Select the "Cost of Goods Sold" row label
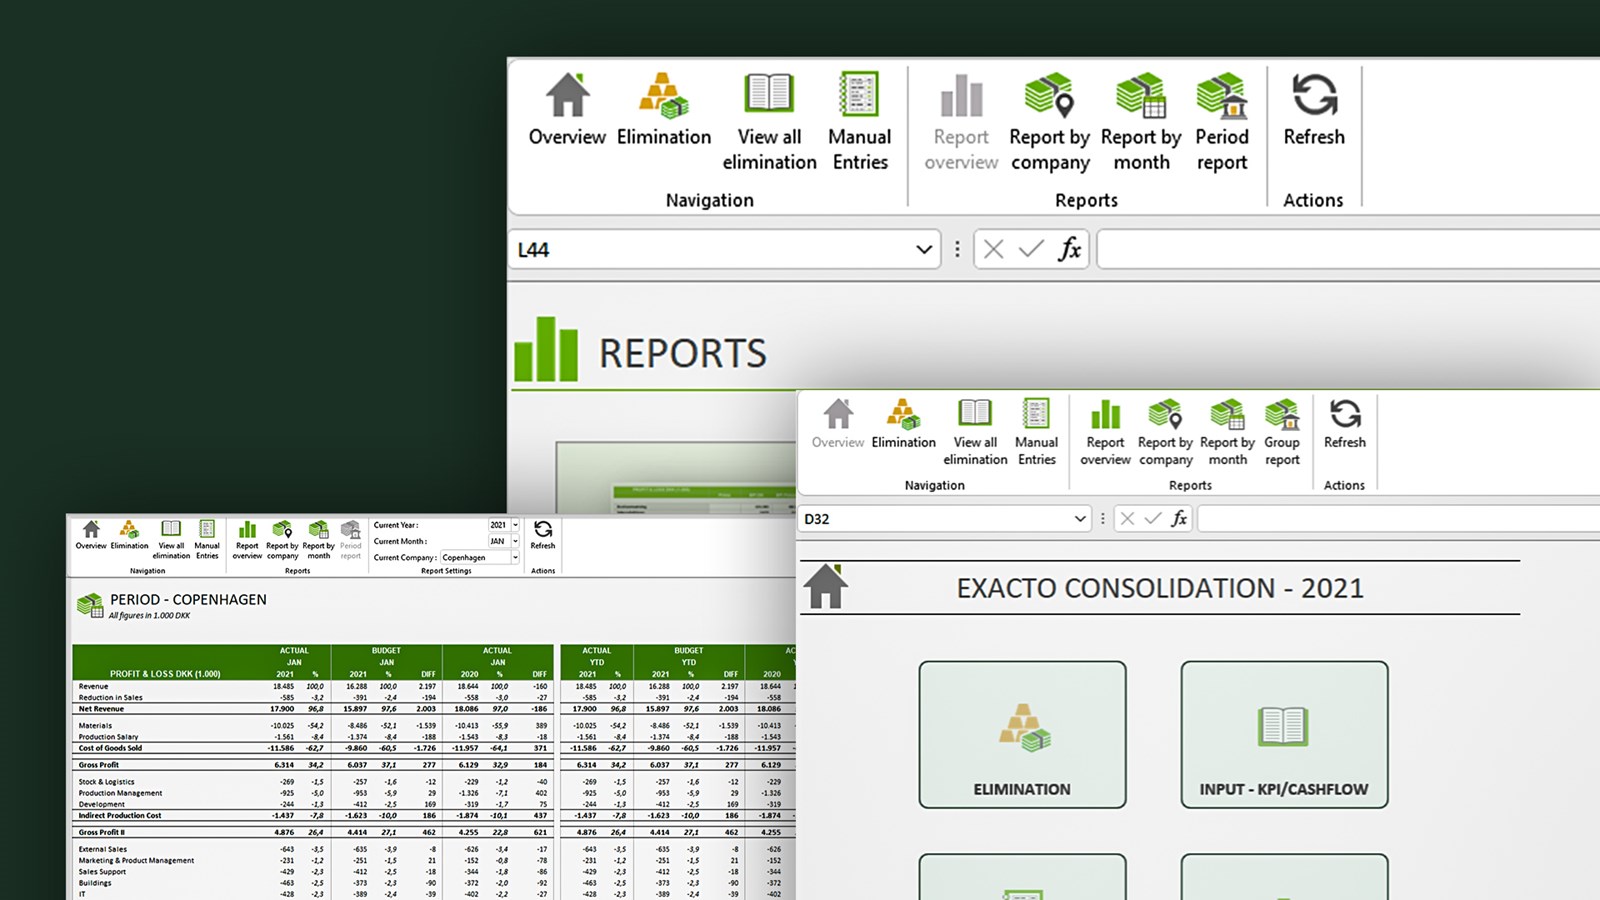1600x900 pixels. 110,748
